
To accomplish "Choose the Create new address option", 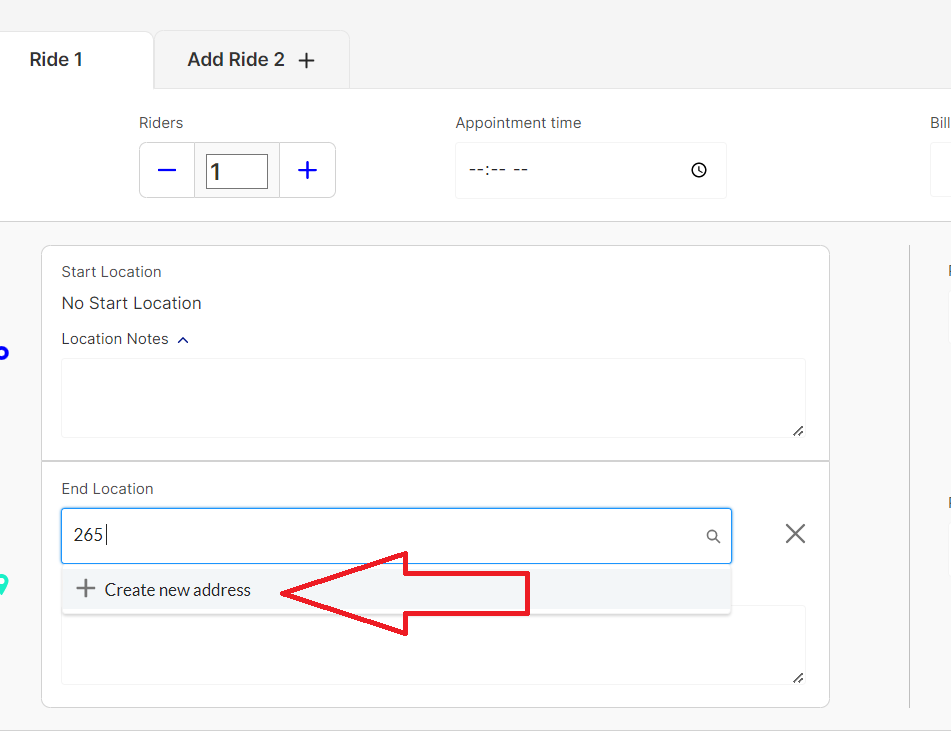I will (178, 590).
